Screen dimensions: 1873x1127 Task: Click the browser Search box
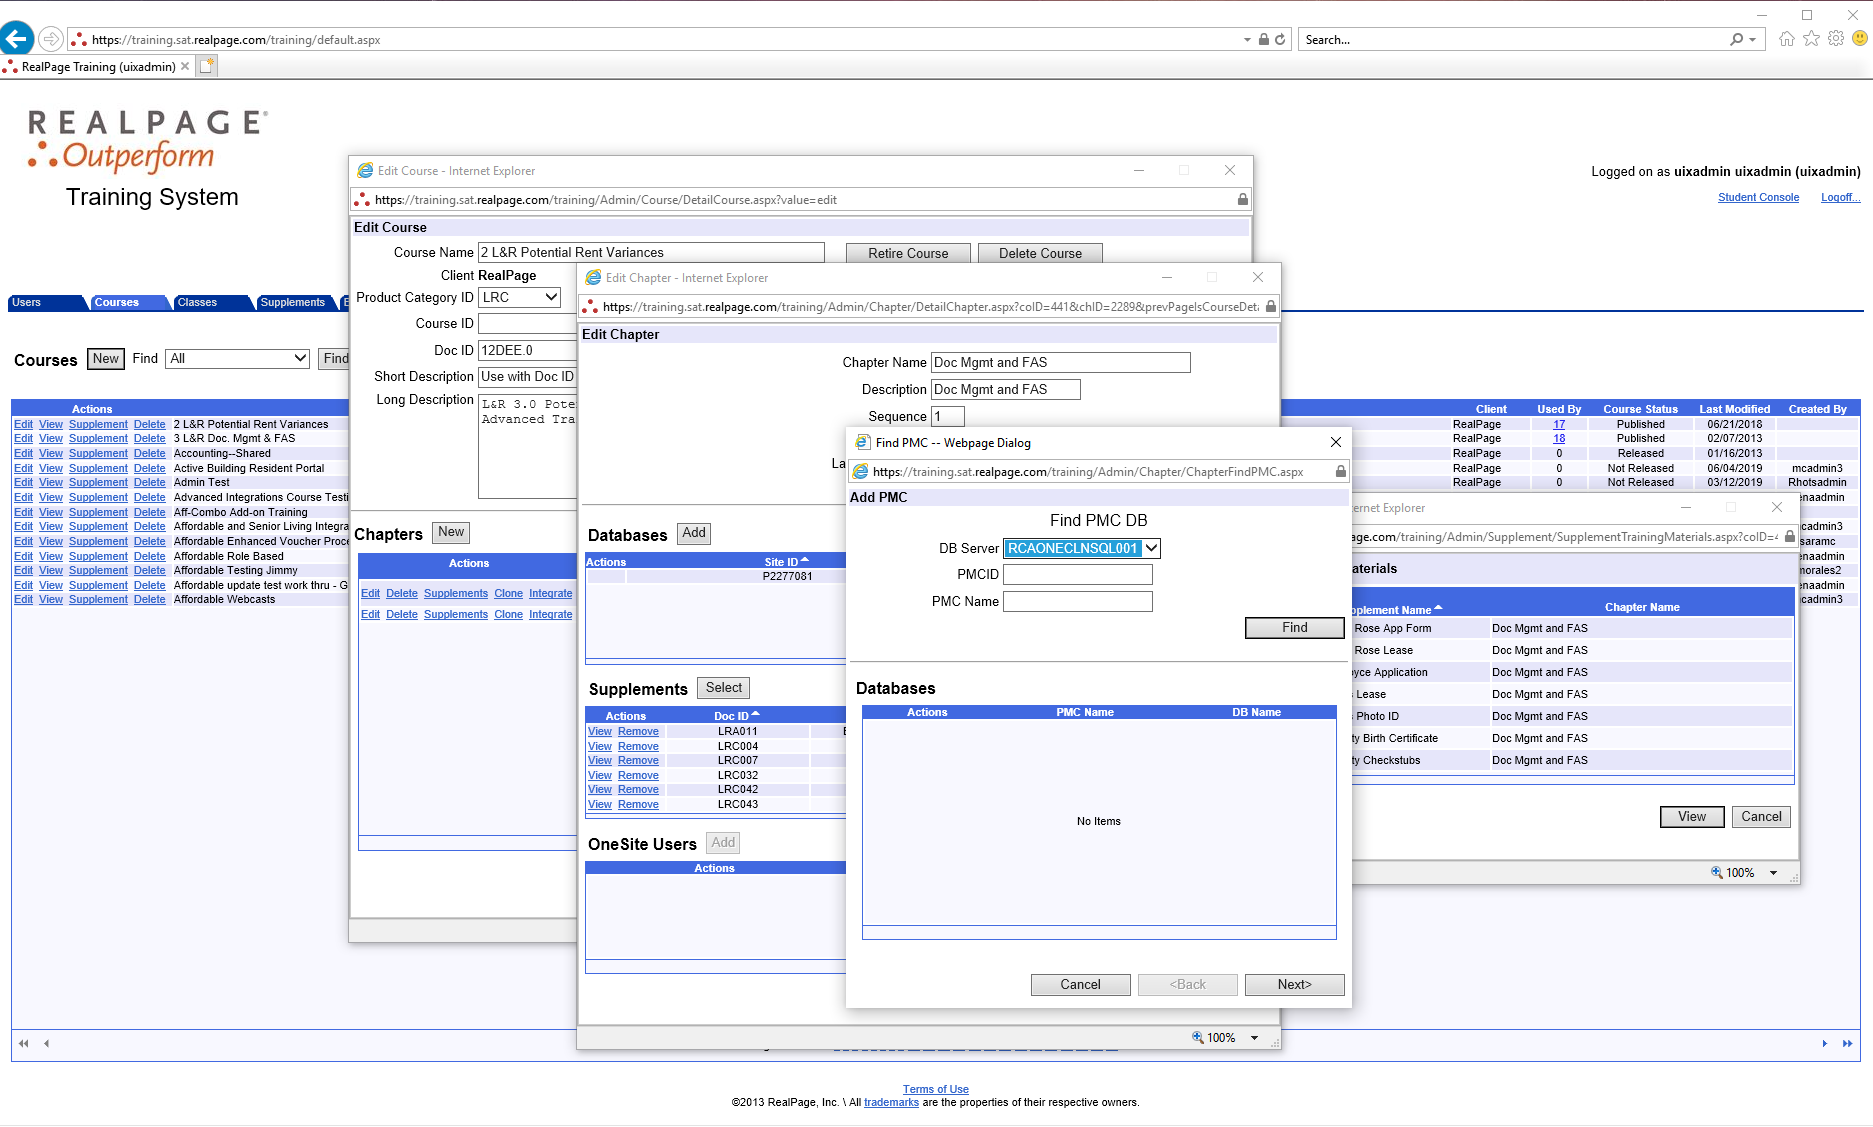(1514, 40)
